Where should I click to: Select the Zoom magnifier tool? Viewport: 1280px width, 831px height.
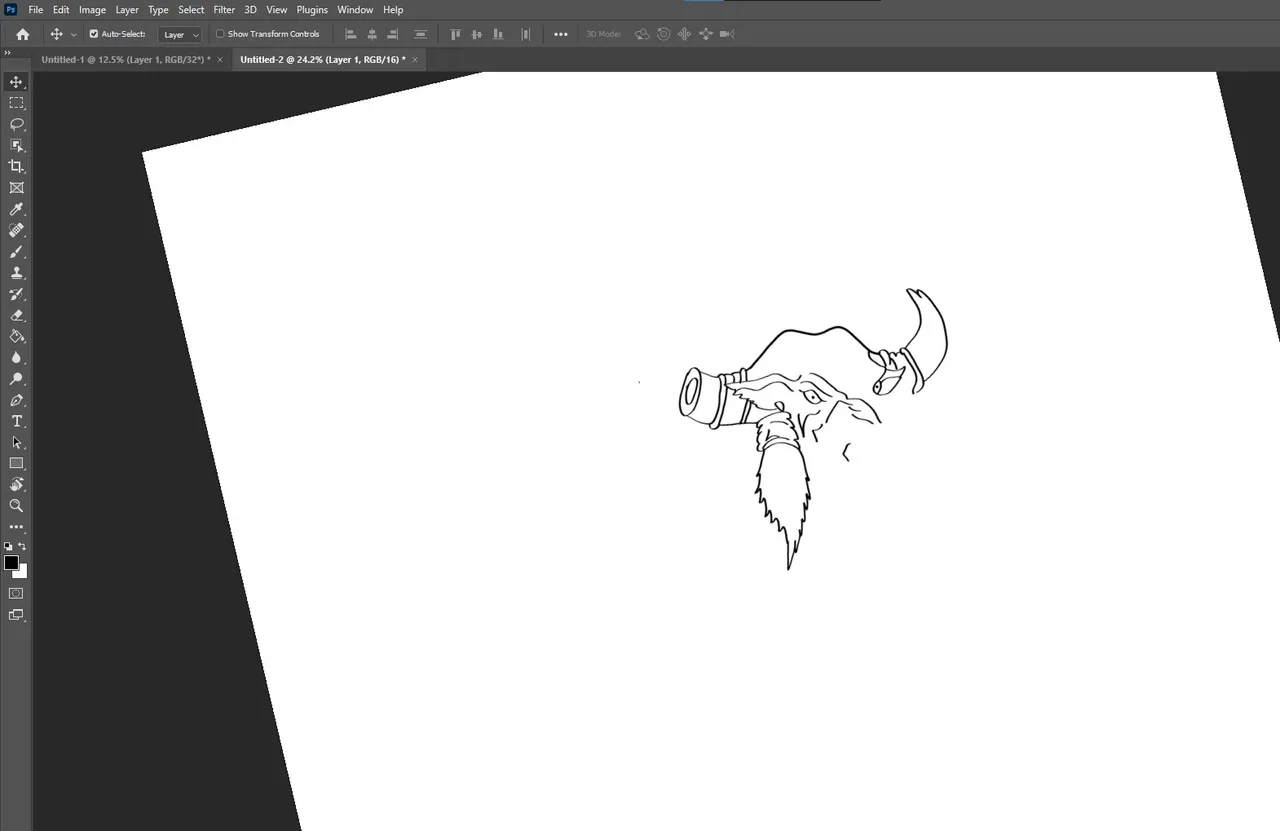click(x=16, y=506)
